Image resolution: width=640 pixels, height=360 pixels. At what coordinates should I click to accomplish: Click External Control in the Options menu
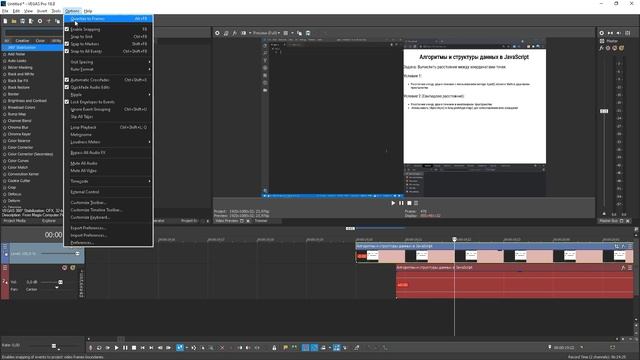[x=108, y=192]
